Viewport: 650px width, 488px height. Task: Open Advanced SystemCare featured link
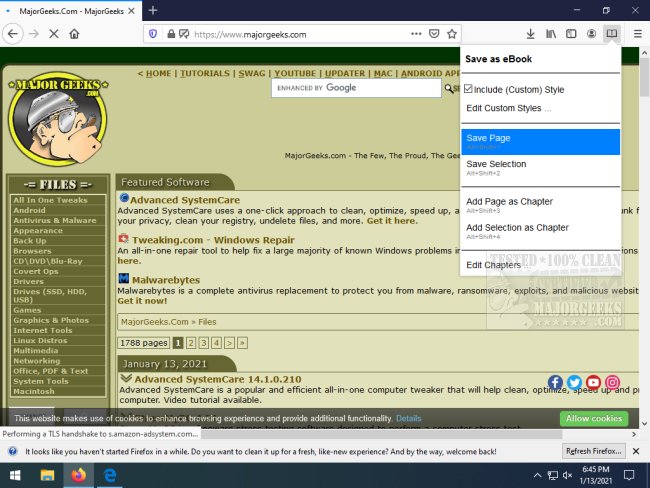(185, 200)
